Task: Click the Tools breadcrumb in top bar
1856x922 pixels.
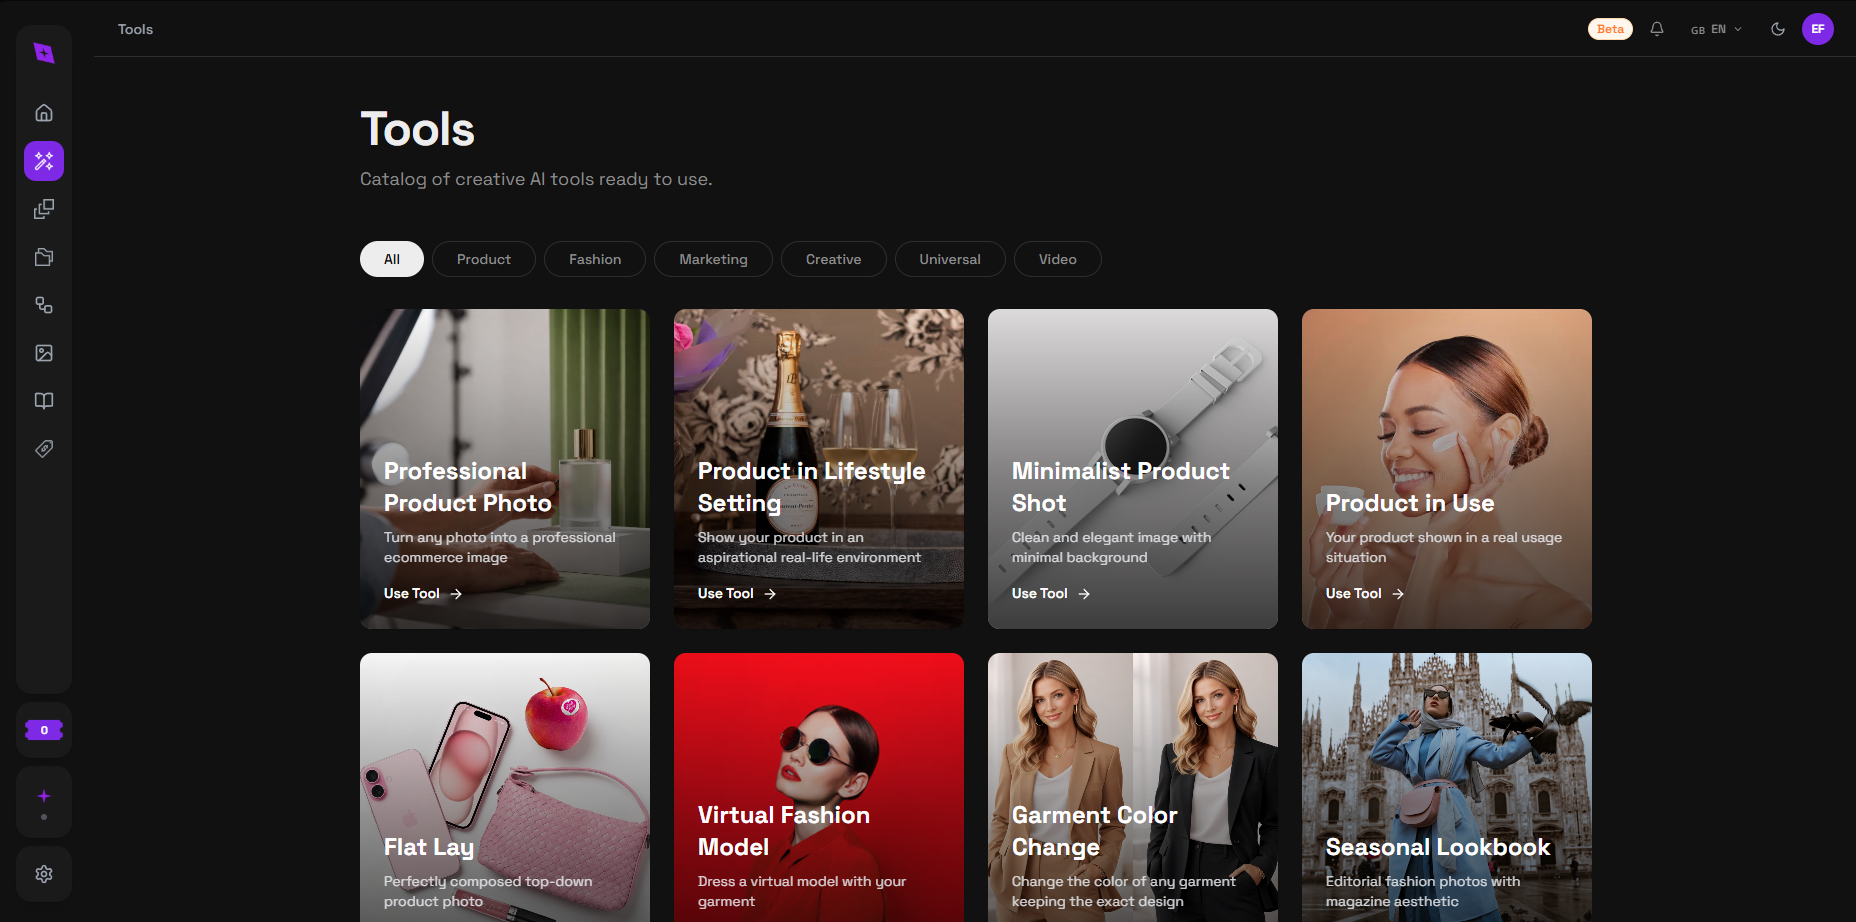Action: pos(135,29)
